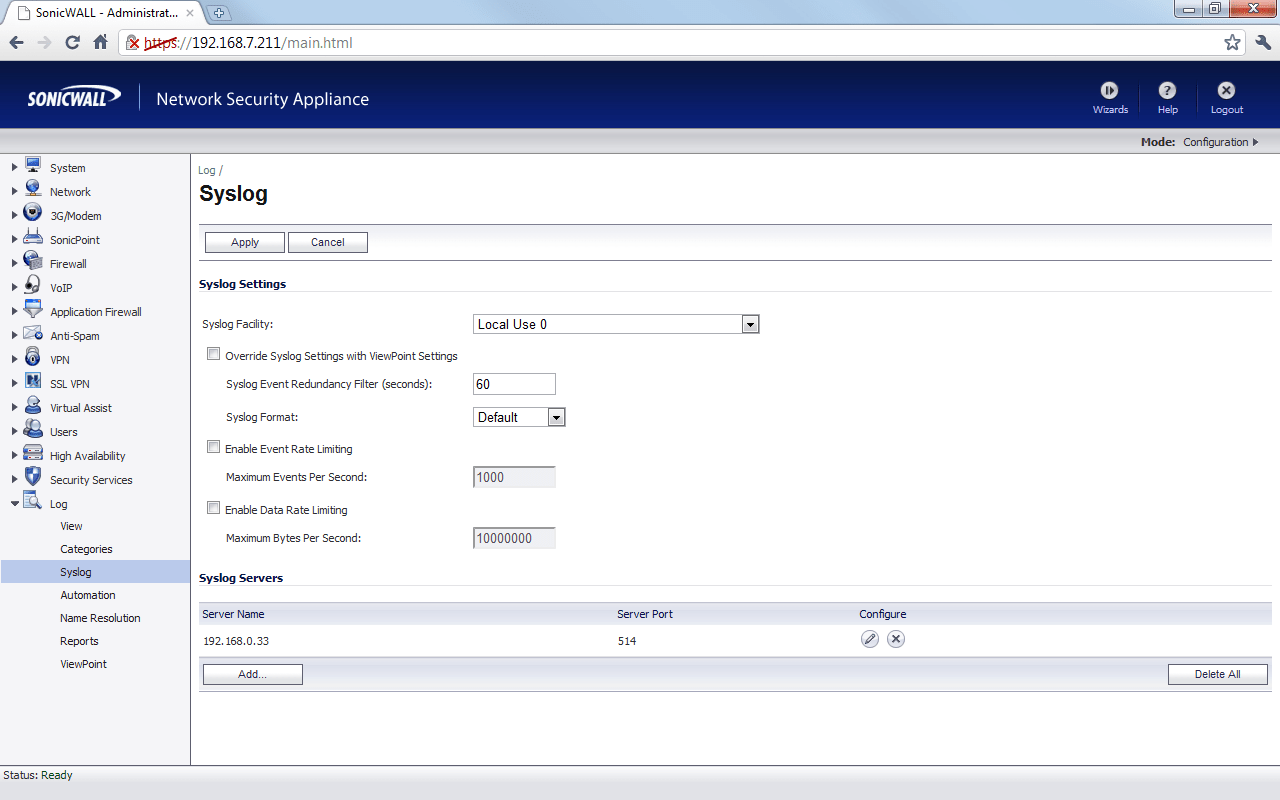Select the Firewall section icon

coord(32,263)
